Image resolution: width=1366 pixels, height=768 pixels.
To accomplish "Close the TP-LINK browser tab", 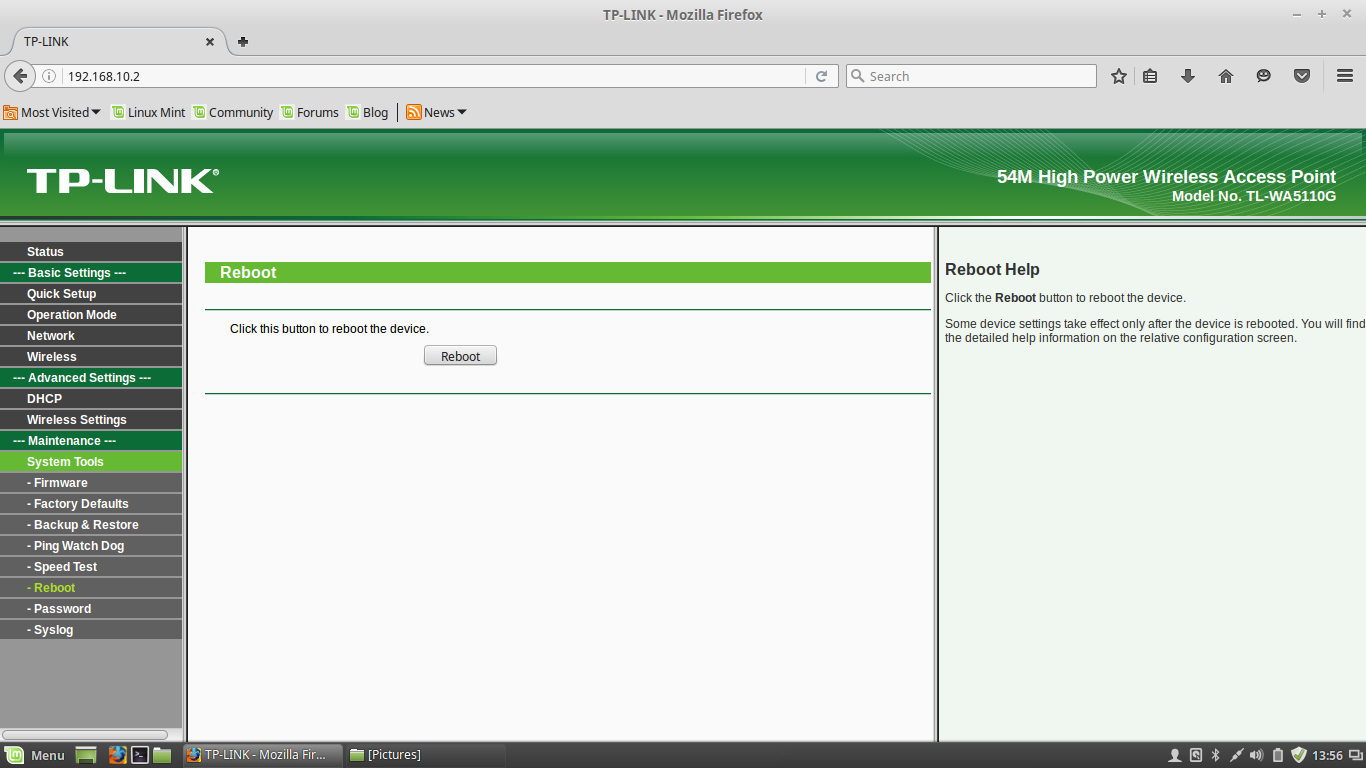I will [210, 42].
